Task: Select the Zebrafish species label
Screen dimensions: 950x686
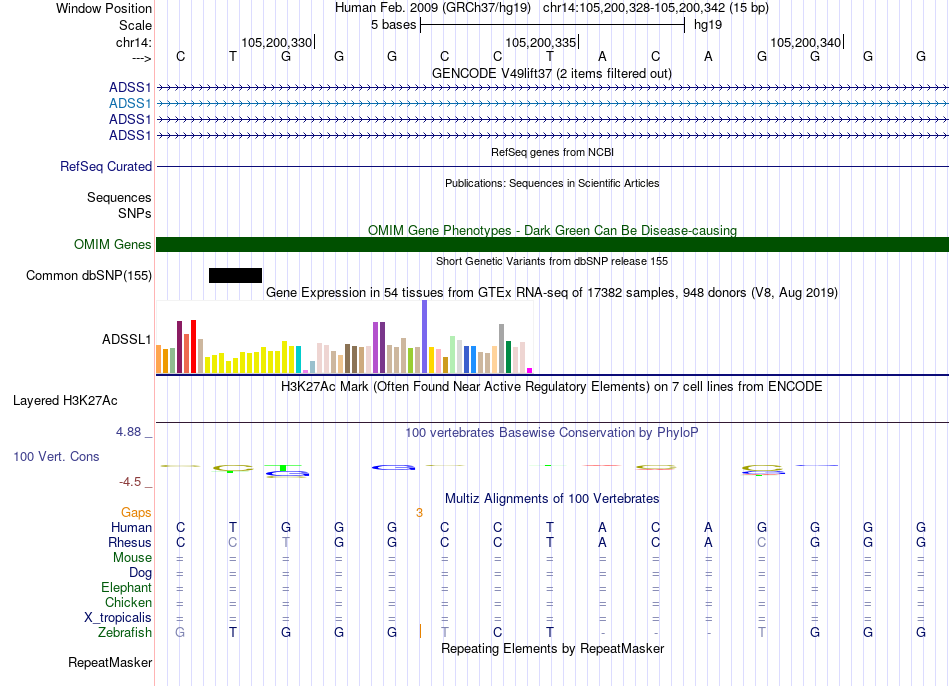Action: pos(125,633)
